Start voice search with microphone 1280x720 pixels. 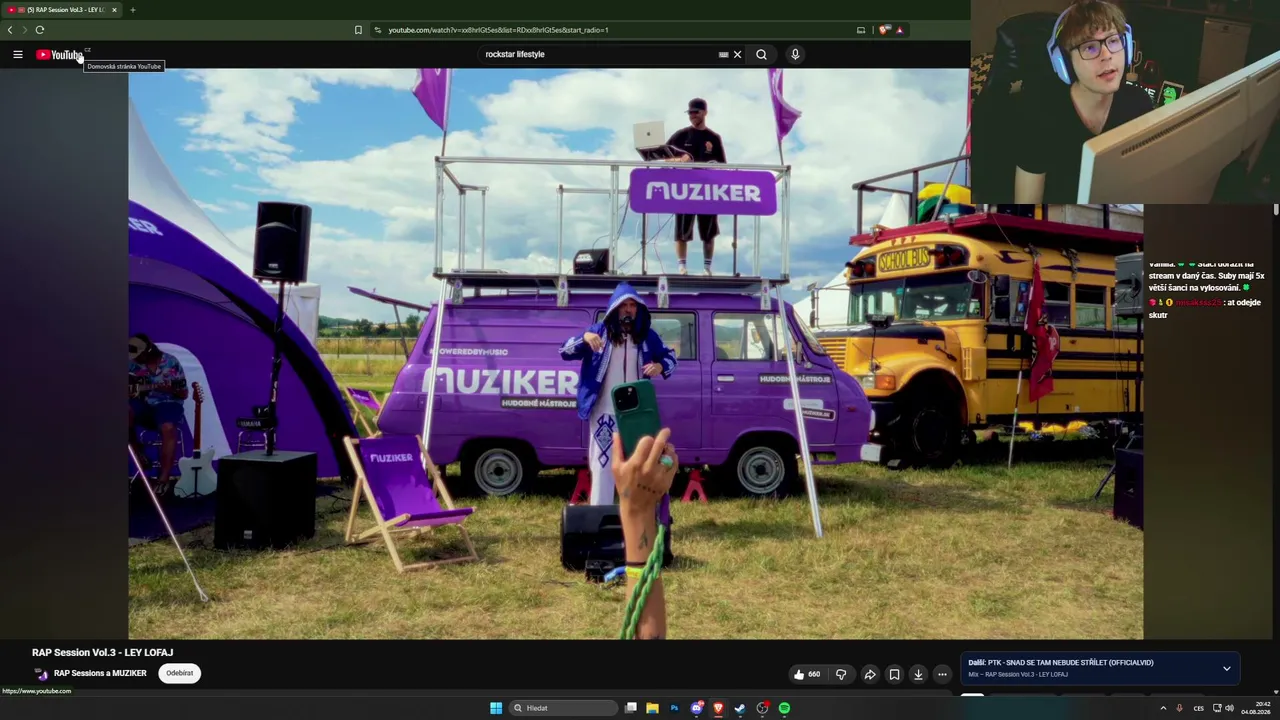[x=795, y=55]
